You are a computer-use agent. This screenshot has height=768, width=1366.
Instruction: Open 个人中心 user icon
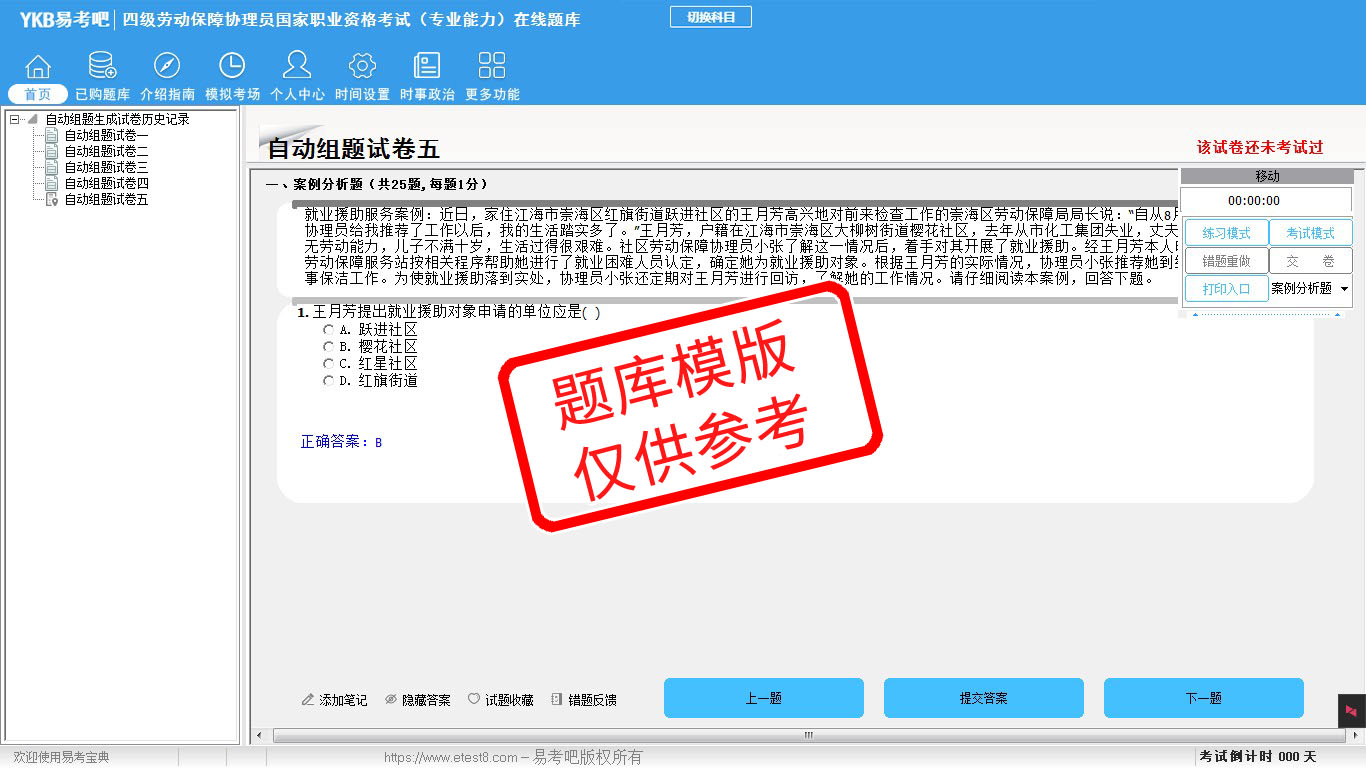tap(297, 67)
